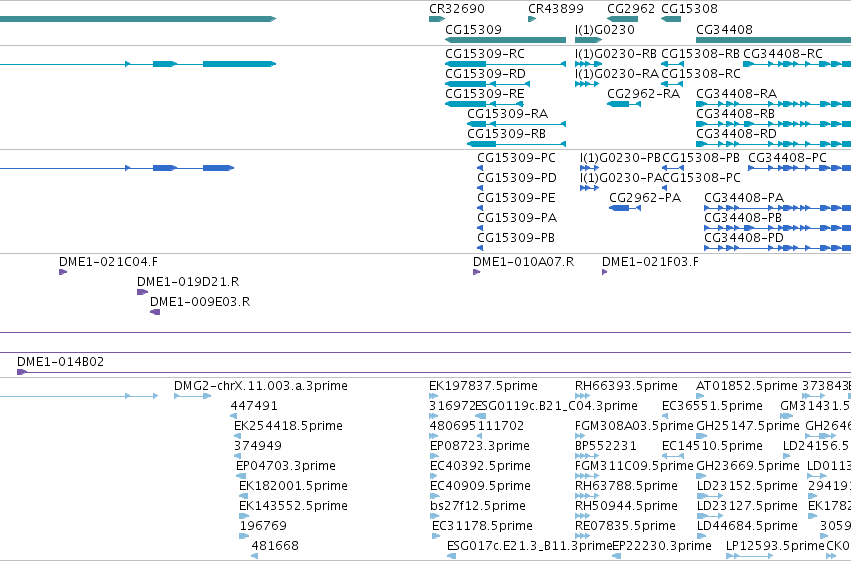The width and height of the screenshot is (851, 561).
Task: Click protein CG15309-PE
Action: 480,208
